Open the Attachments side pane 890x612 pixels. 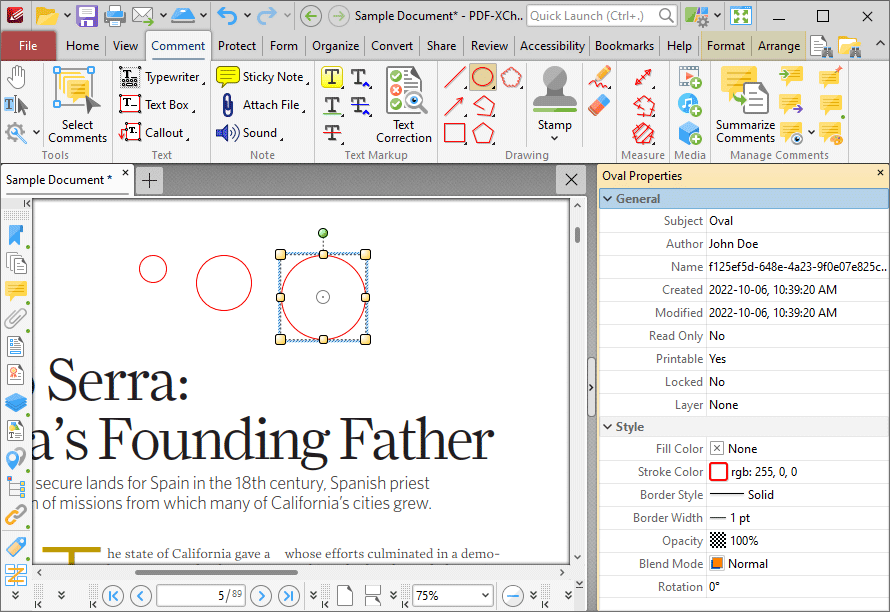coord(16,318)
